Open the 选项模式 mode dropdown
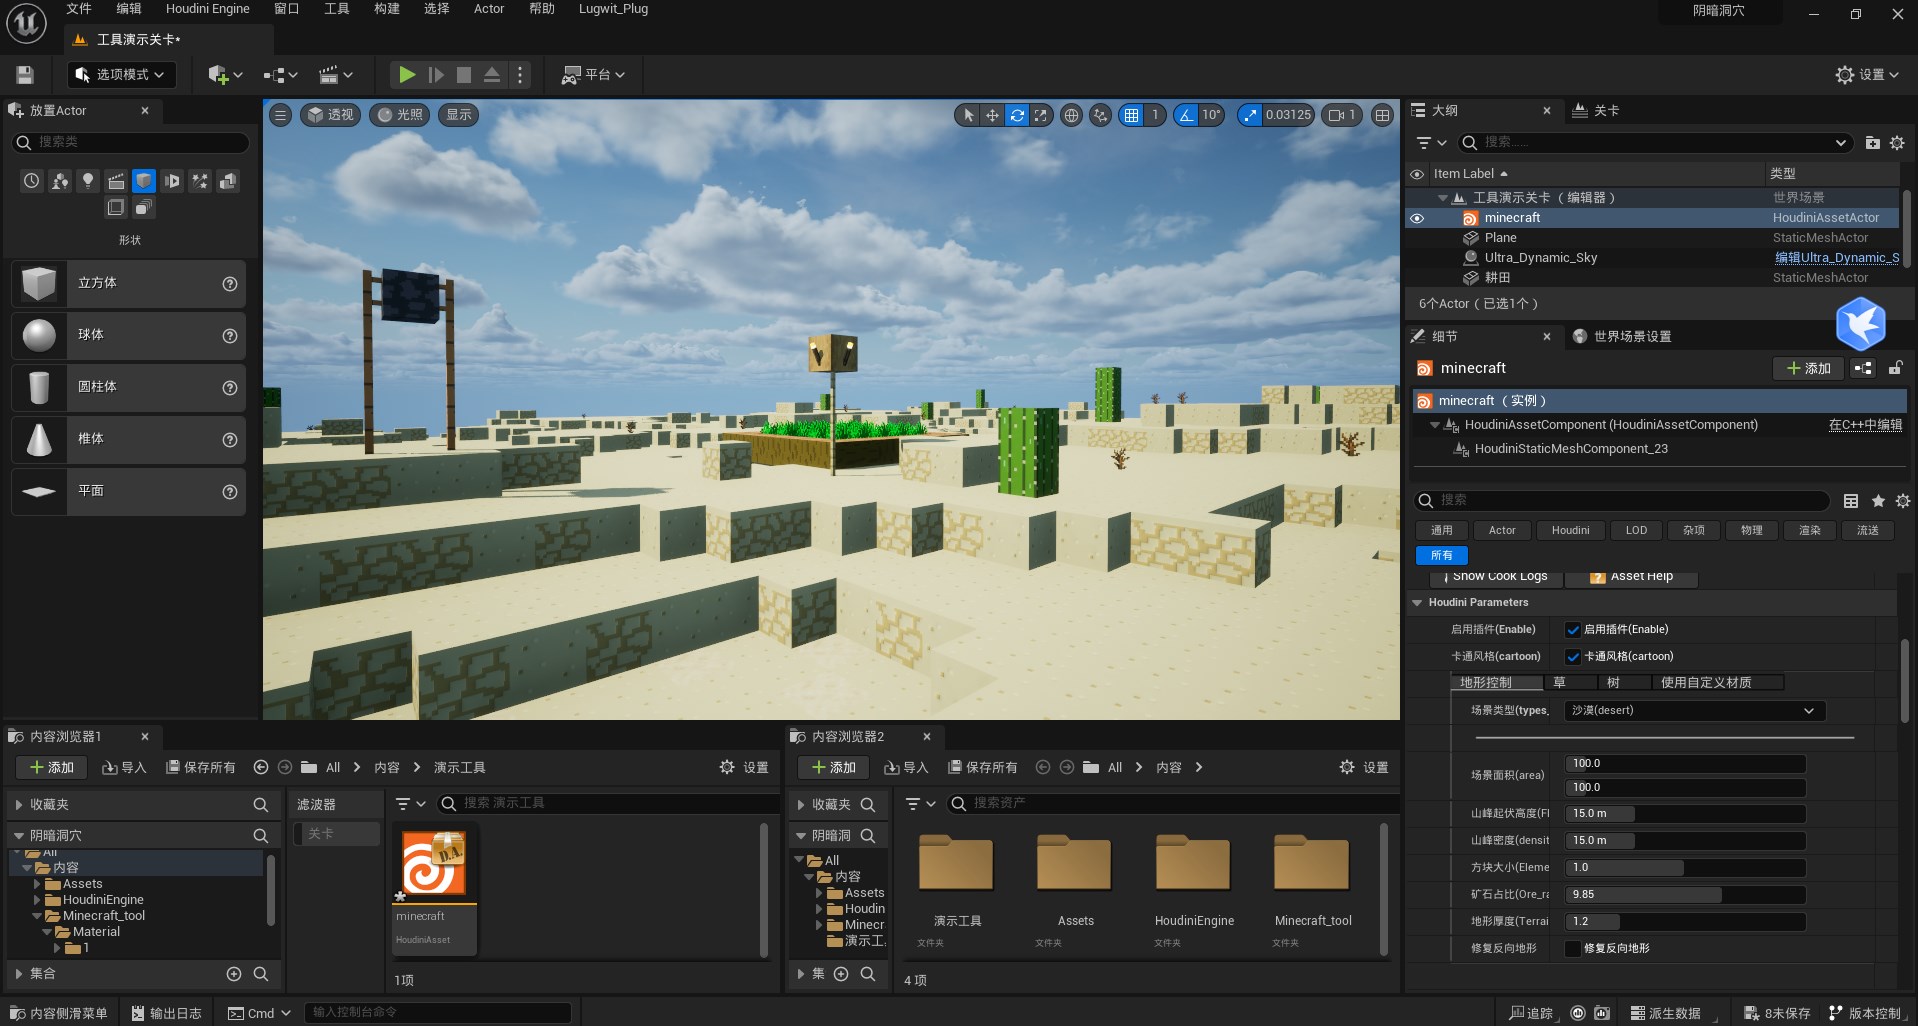1918x1026 pixels. (121, 75)
